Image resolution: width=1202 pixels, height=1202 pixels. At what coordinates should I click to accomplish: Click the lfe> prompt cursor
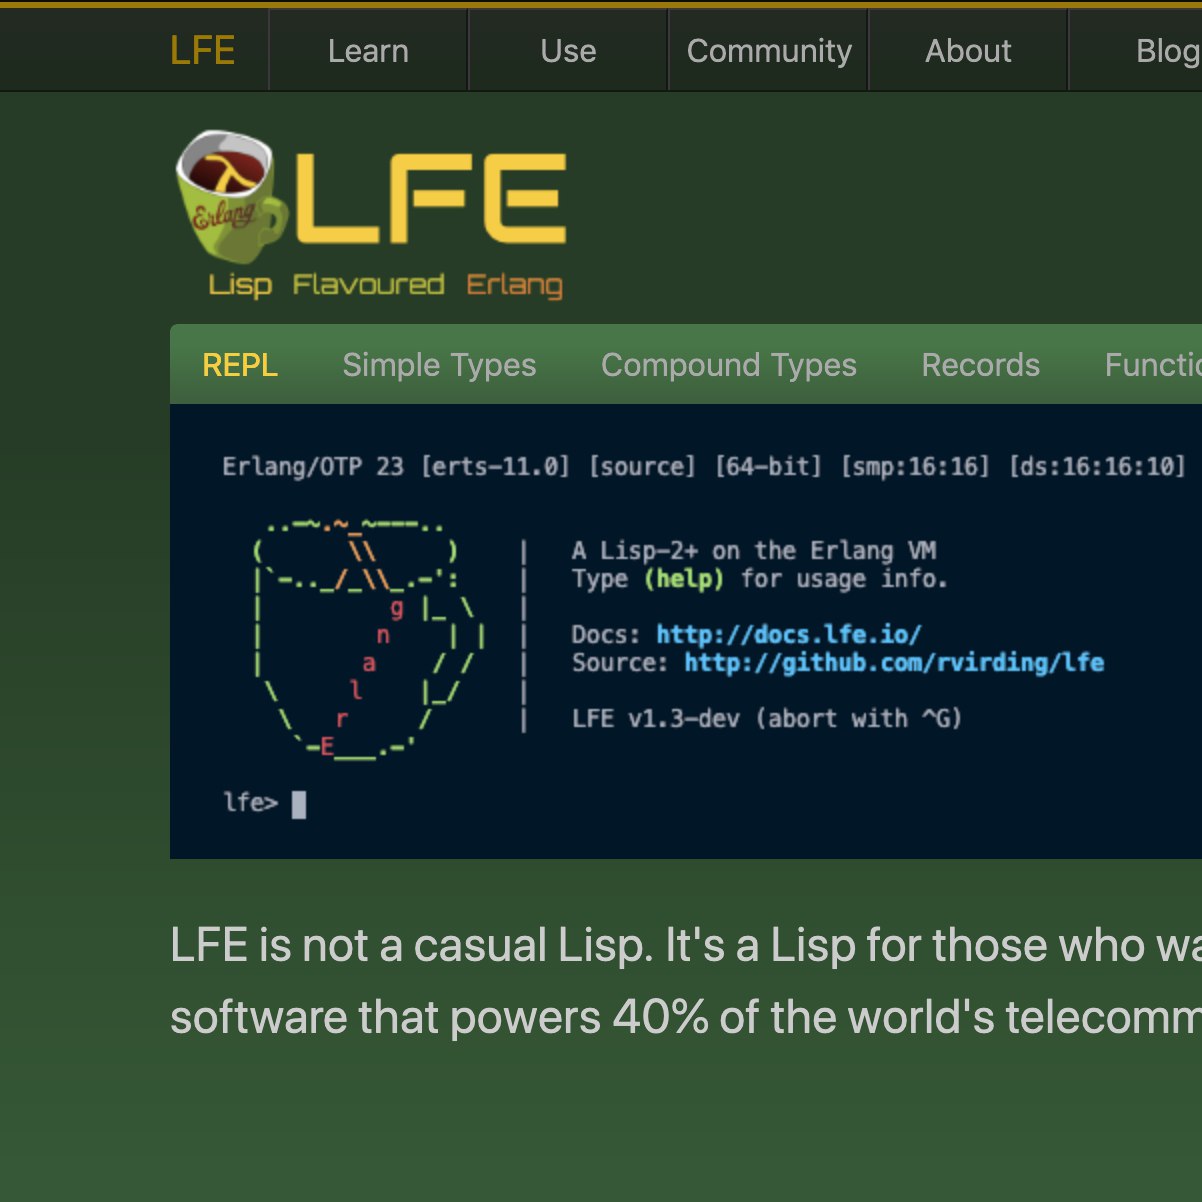299,804
